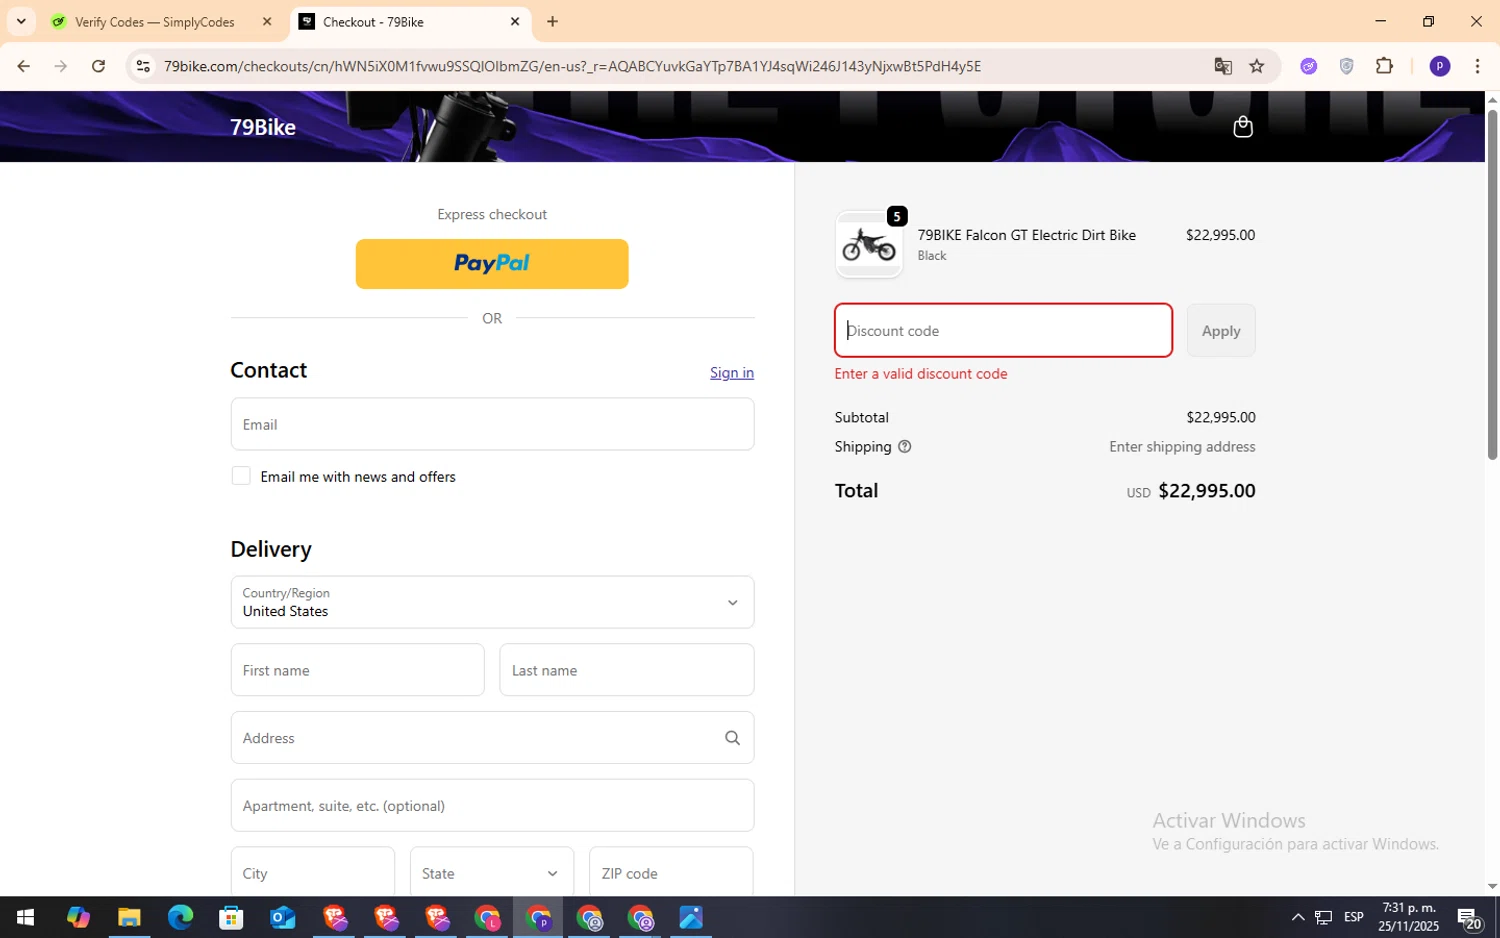This screenshot has height=938, width=1500.
Task: Expand the Country/Region dropdown
Action: click(492, 602)
